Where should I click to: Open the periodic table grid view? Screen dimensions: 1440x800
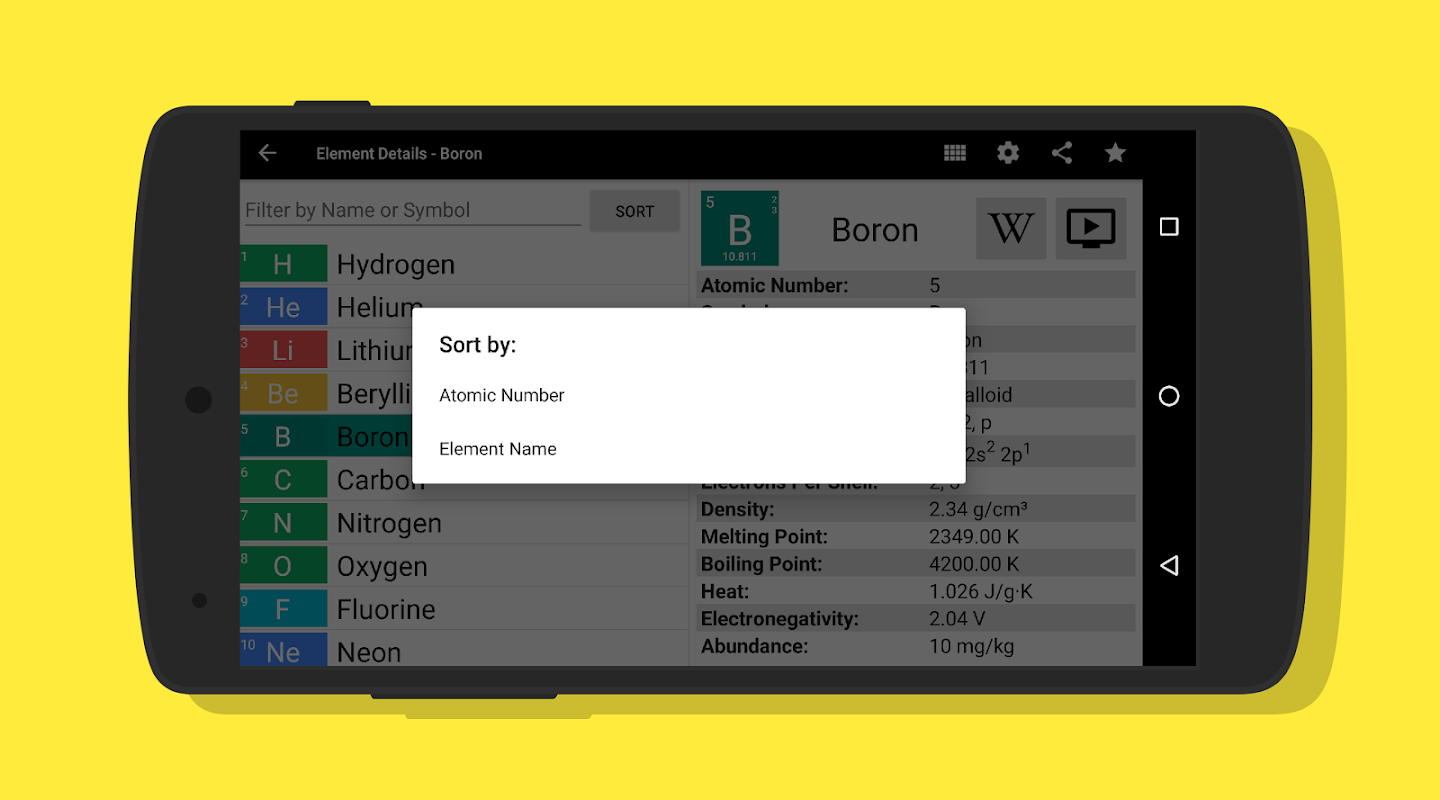tap(955, 153)
